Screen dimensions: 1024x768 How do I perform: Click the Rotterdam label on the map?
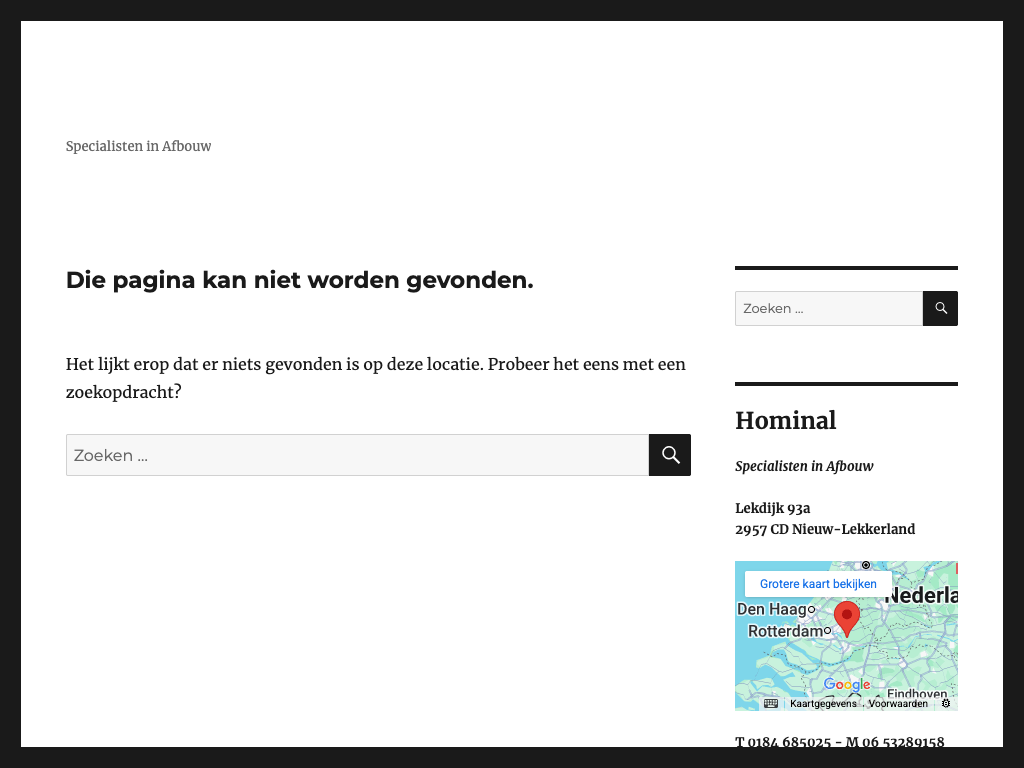785,631
